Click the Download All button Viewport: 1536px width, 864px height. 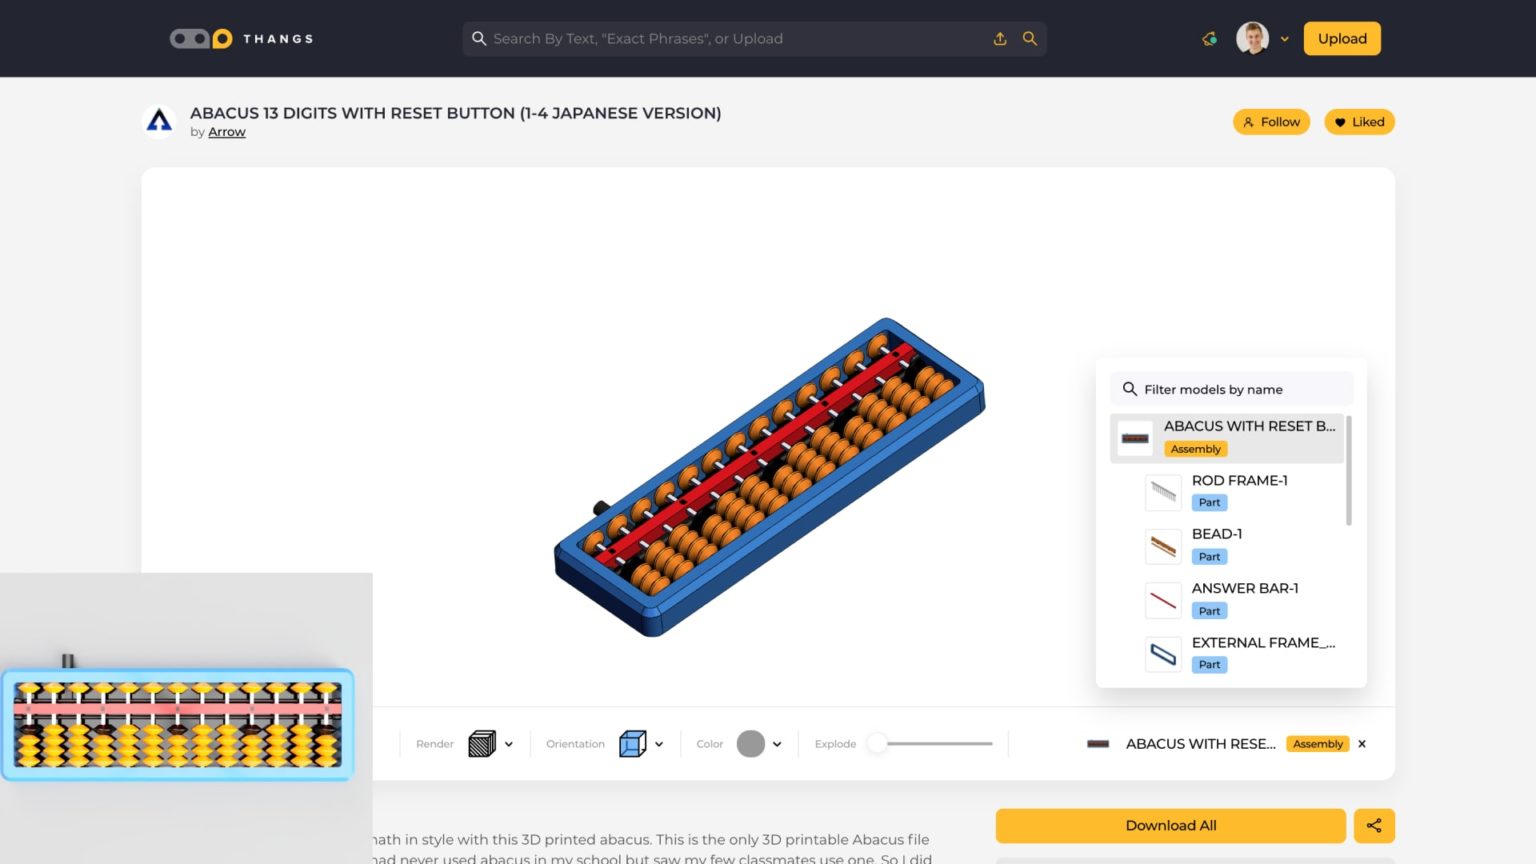point(1170,825)
